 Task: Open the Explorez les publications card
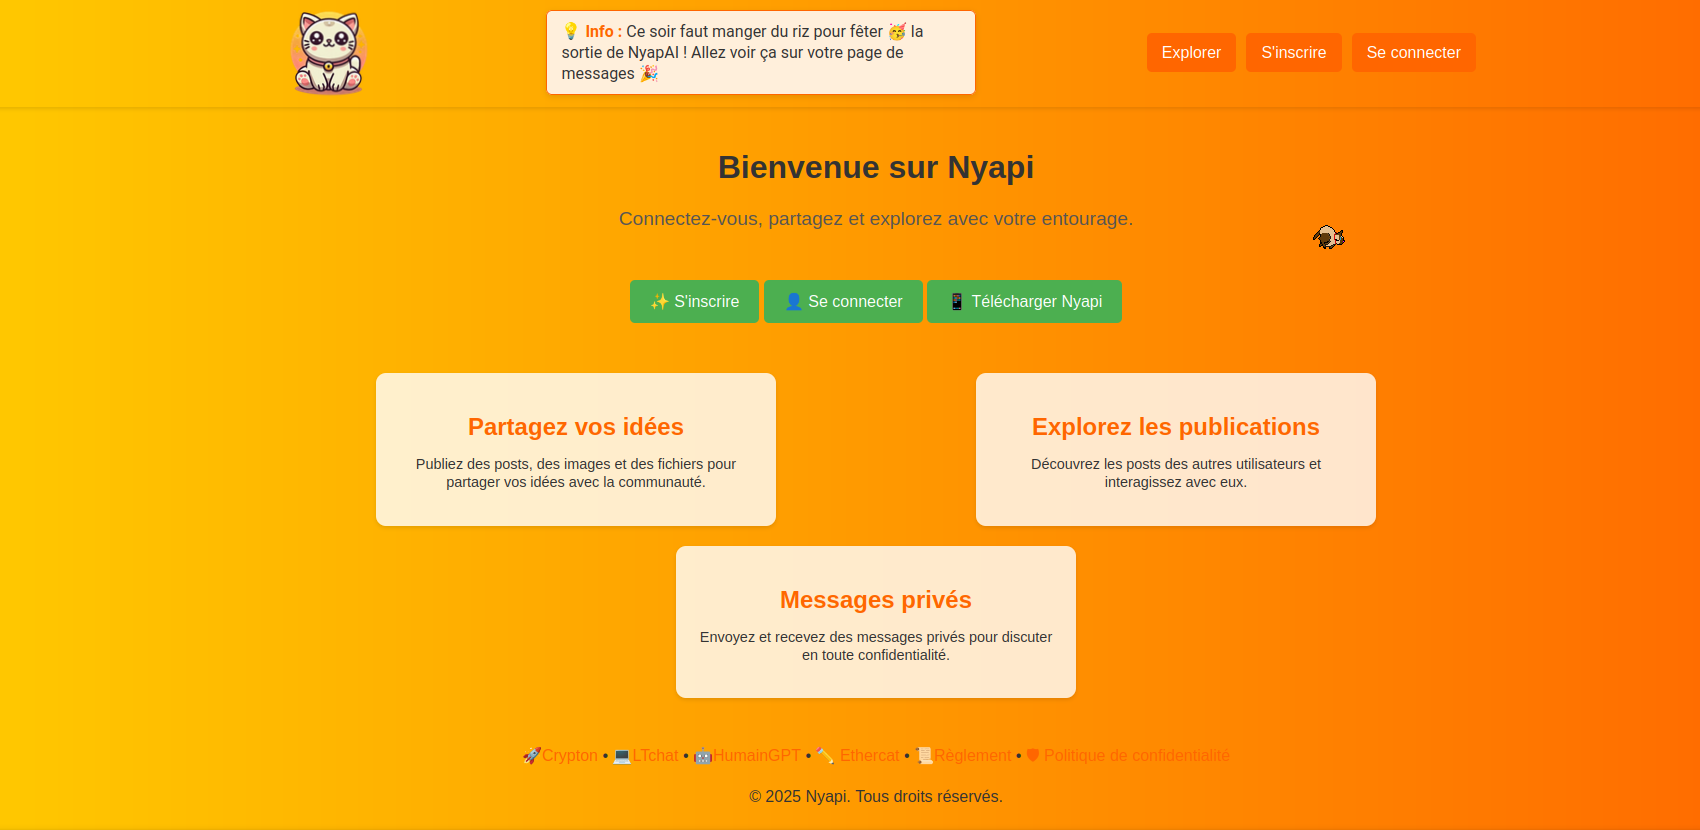click(1176, 449)
